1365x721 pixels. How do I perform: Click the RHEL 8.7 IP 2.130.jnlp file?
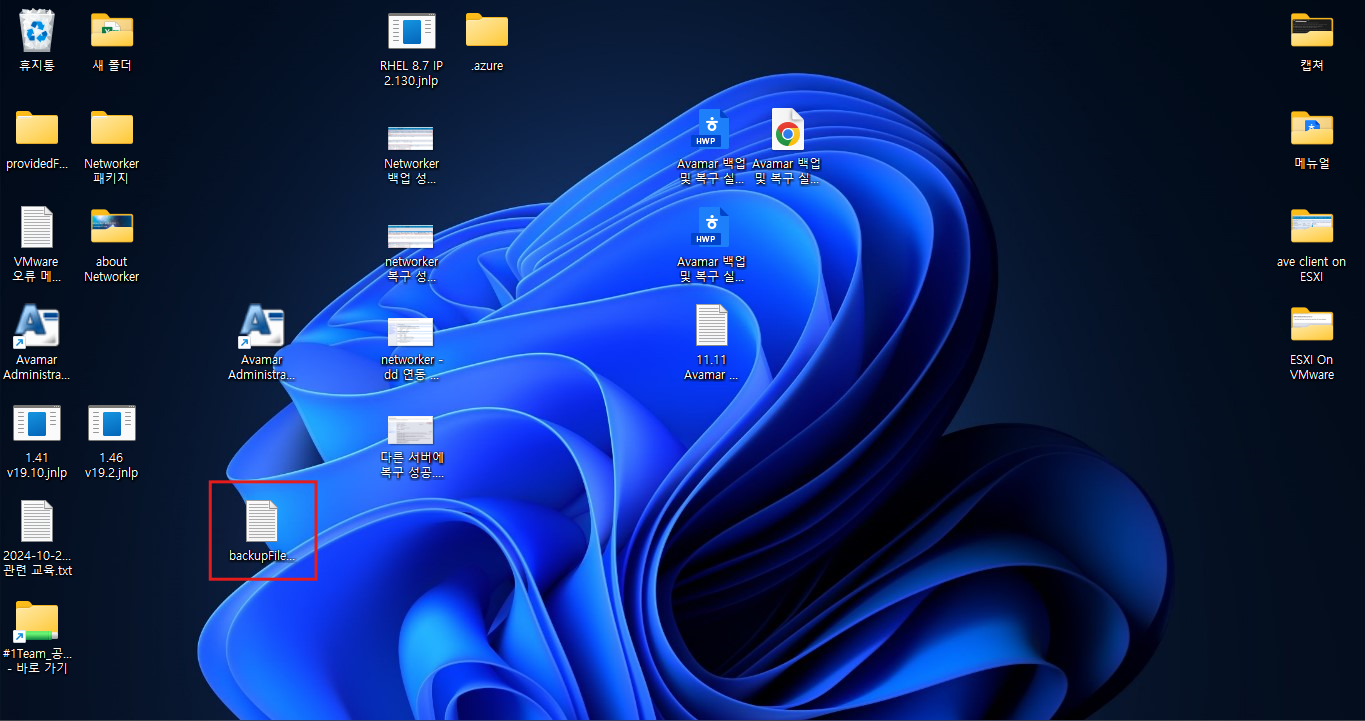click(411, 48)
